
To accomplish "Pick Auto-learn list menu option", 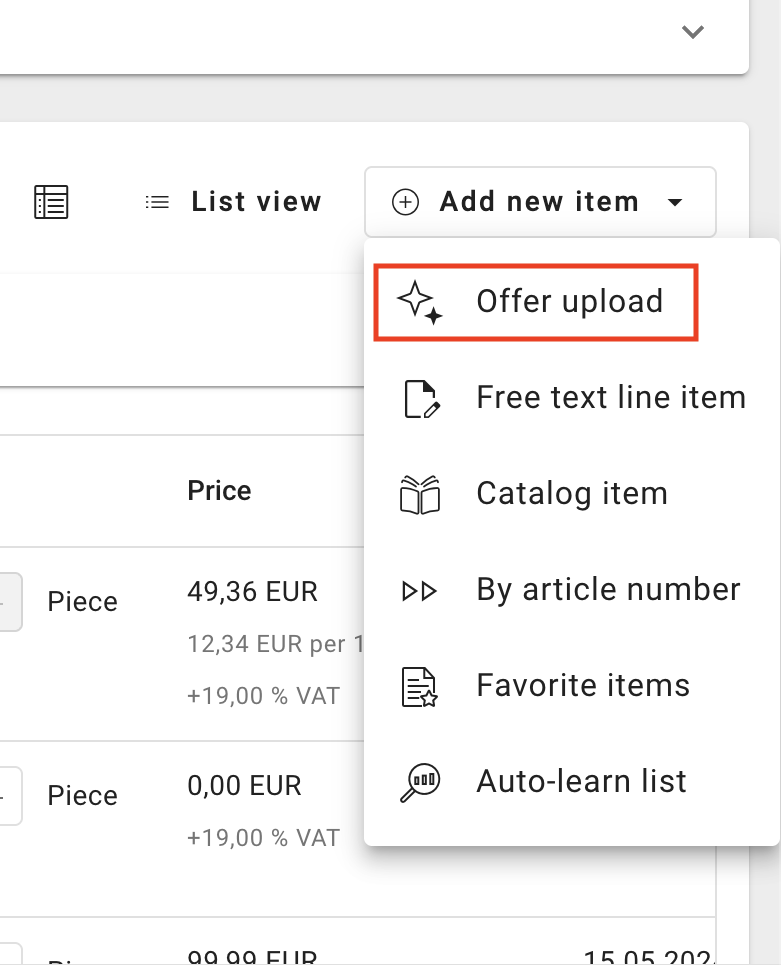I will [x=581, y=782].
